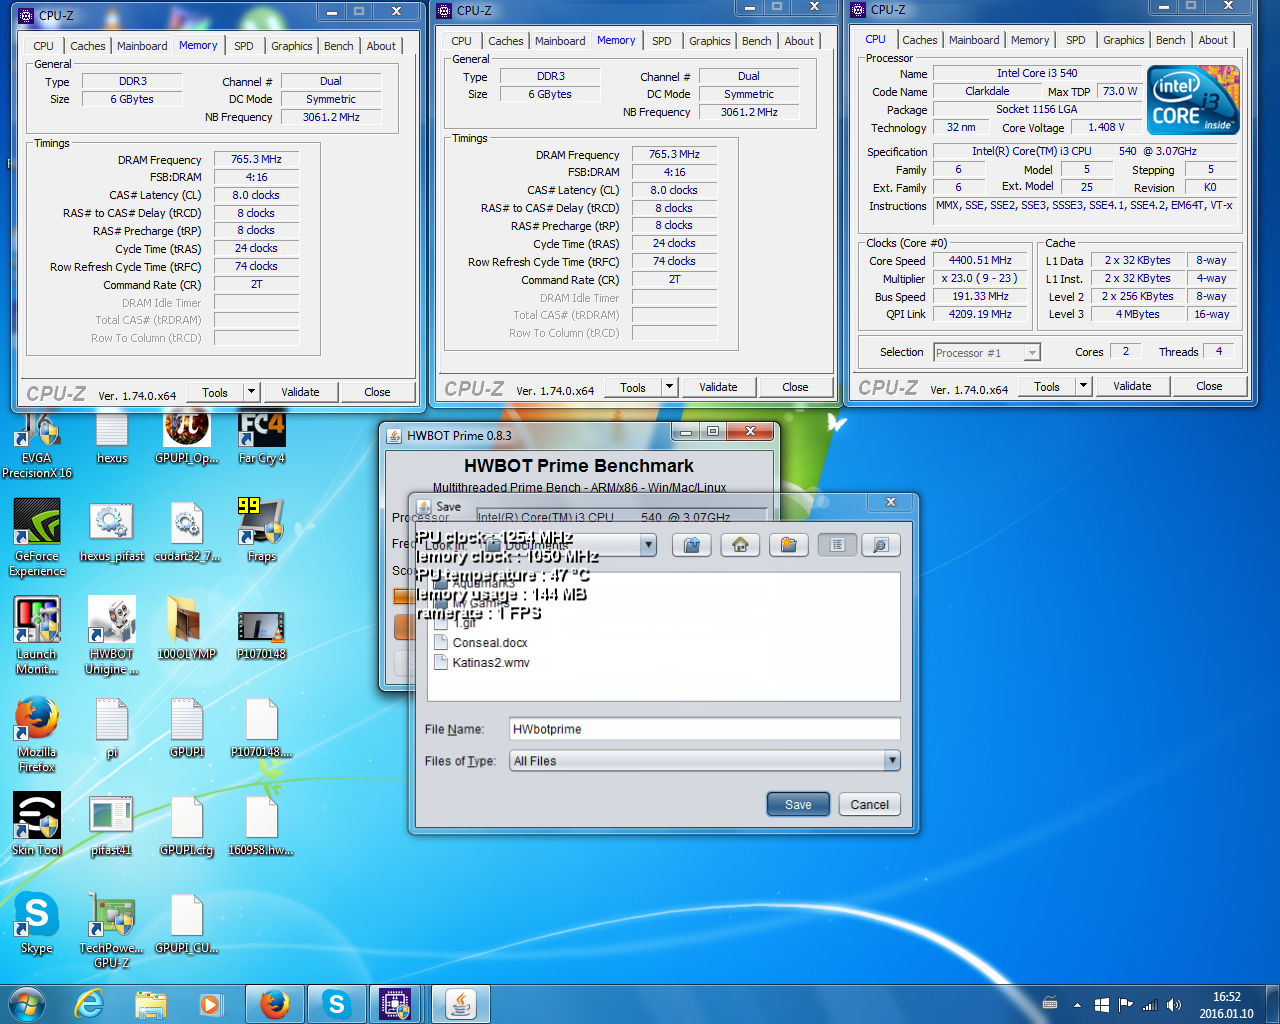Select the GPUPI.cfg file on desktop

(x=187, y=826)
